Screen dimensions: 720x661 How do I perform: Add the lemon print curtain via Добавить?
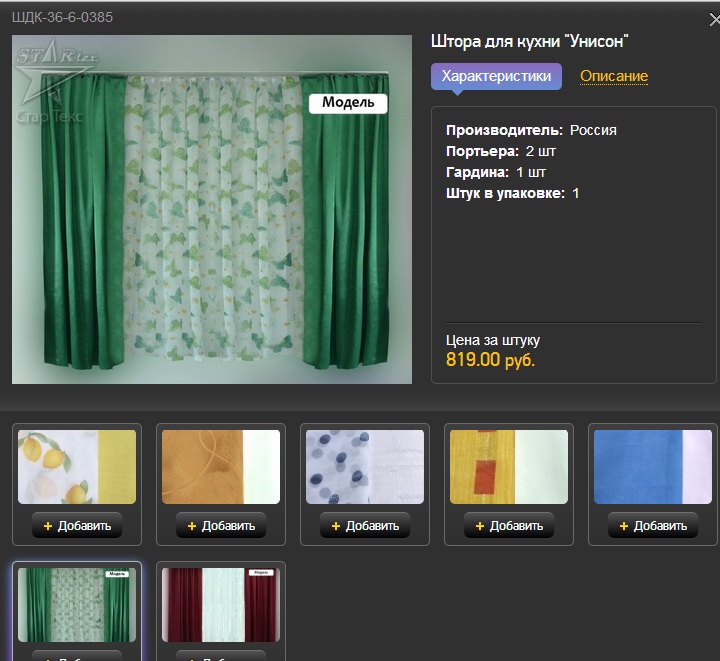point(77,526)
